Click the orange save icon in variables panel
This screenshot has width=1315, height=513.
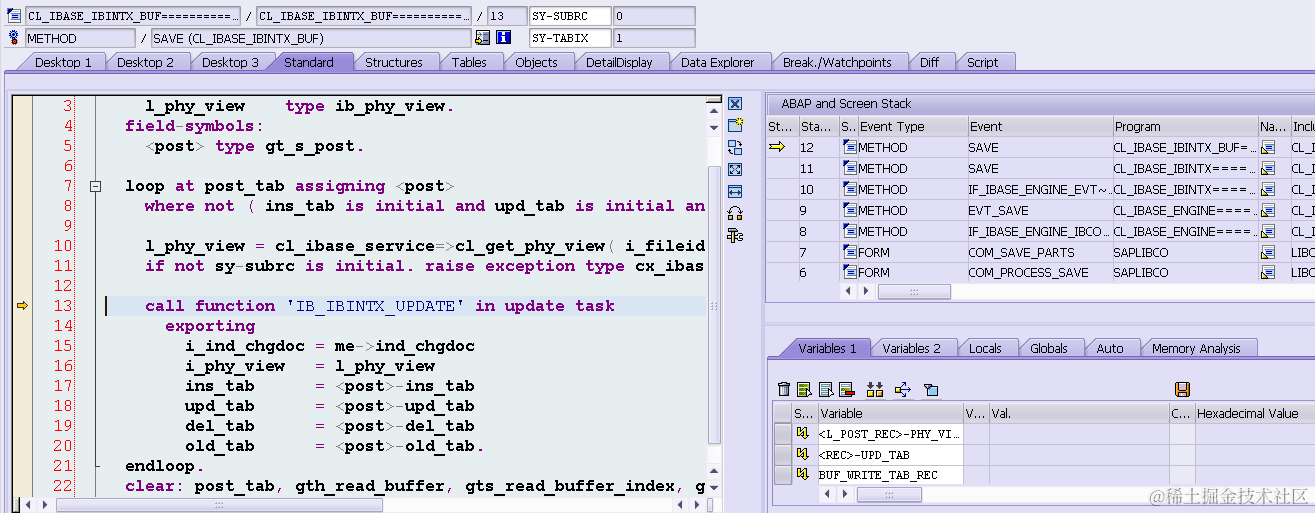1182,389
